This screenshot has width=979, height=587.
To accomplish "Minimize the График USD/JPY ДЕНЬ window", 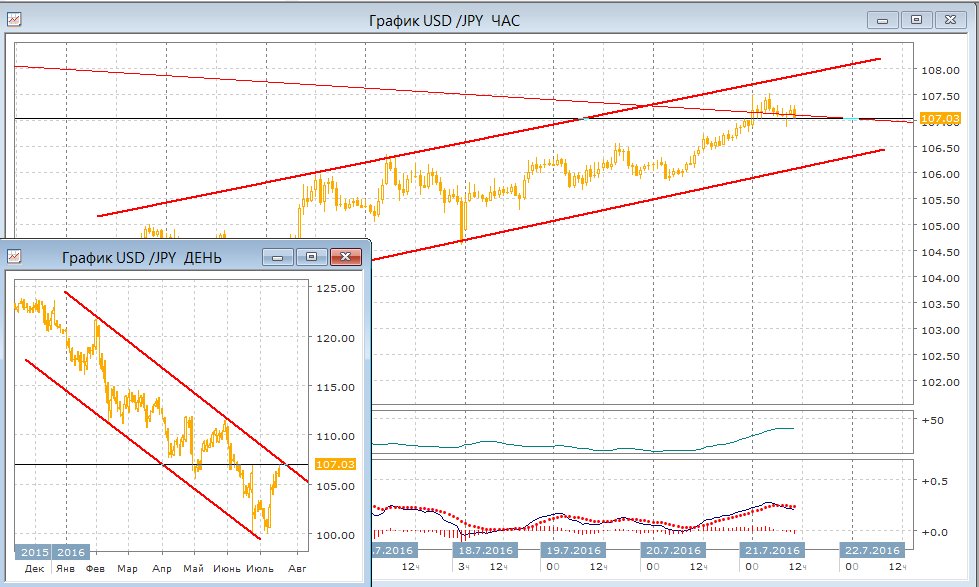I will click(278, 257).
